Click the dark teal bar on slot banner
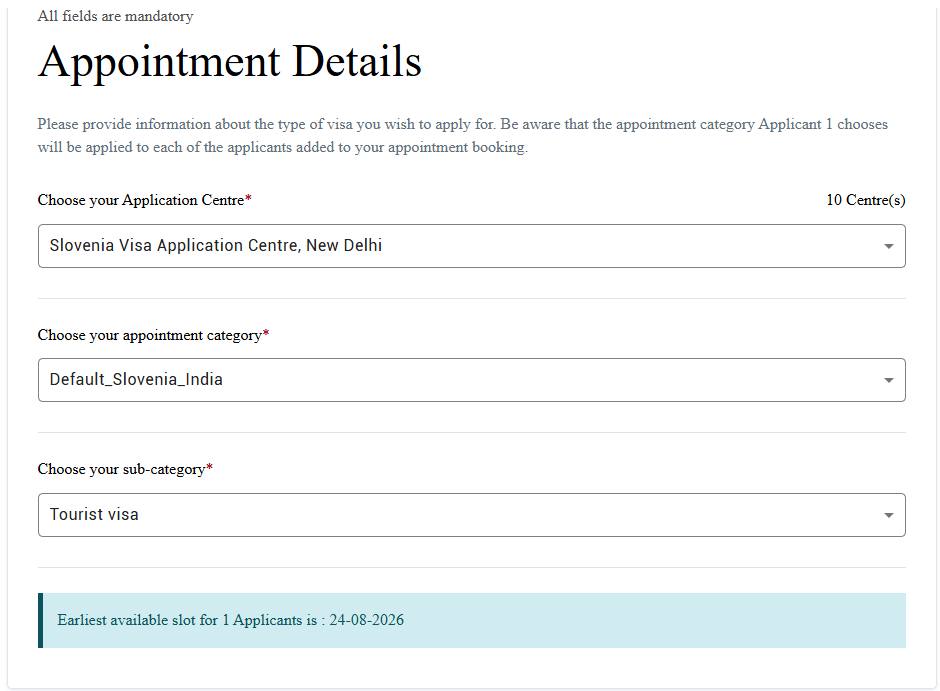The width and height of the screenshot is (940, 691). (x=40, y=620)
